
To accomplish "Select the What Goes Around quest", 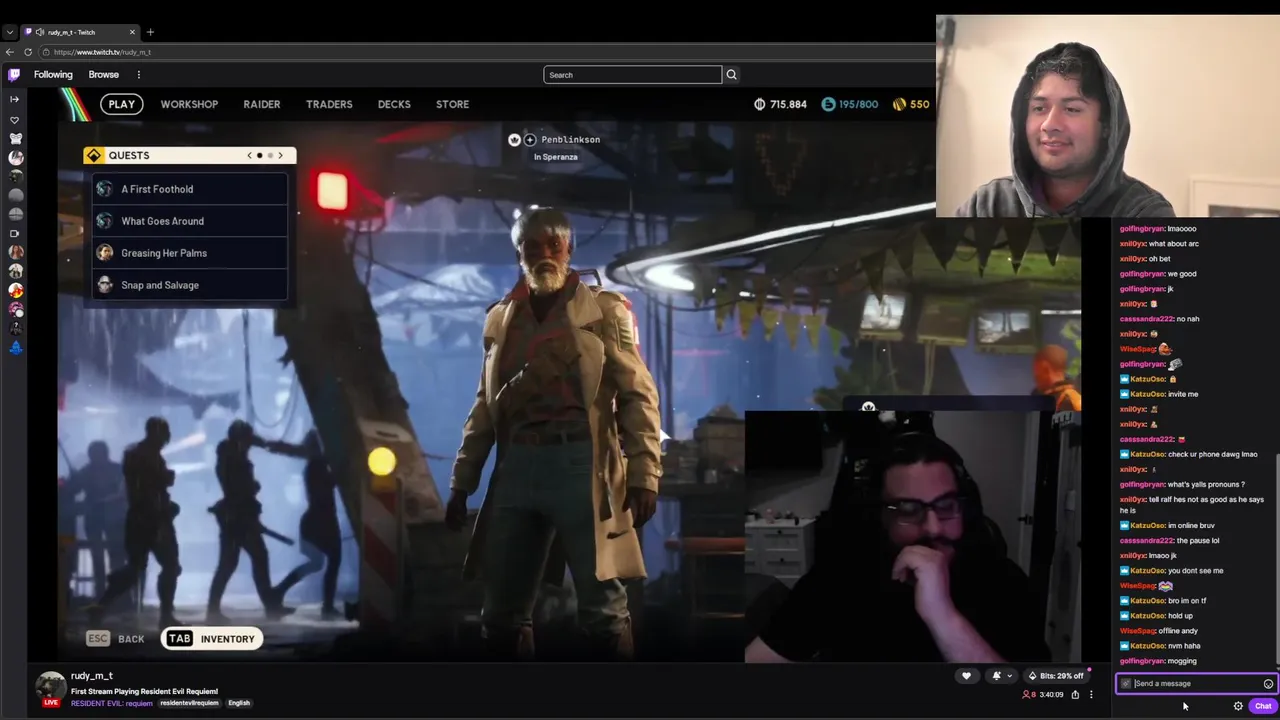I will (x=190, y=221).
